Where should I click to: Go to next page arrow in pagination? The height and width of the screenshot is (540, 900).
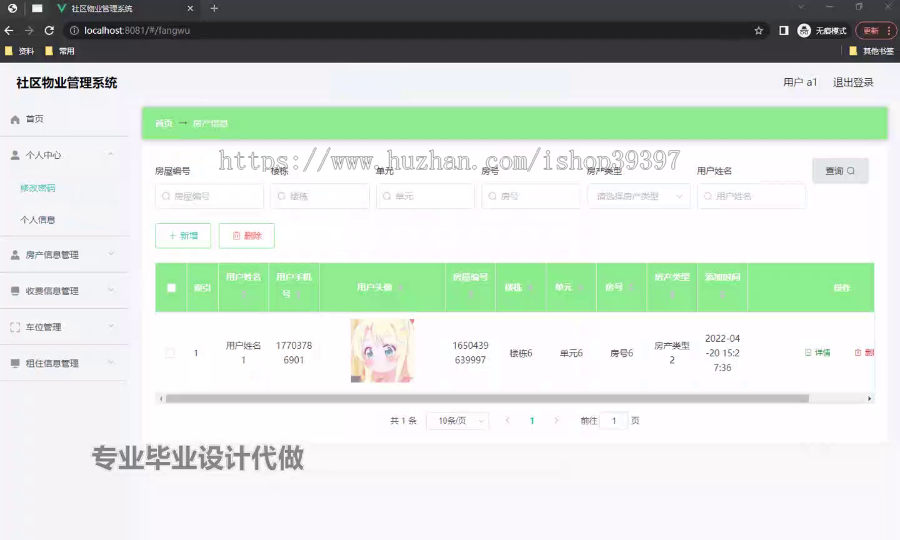pyautogui.click(x=556, y=421)
